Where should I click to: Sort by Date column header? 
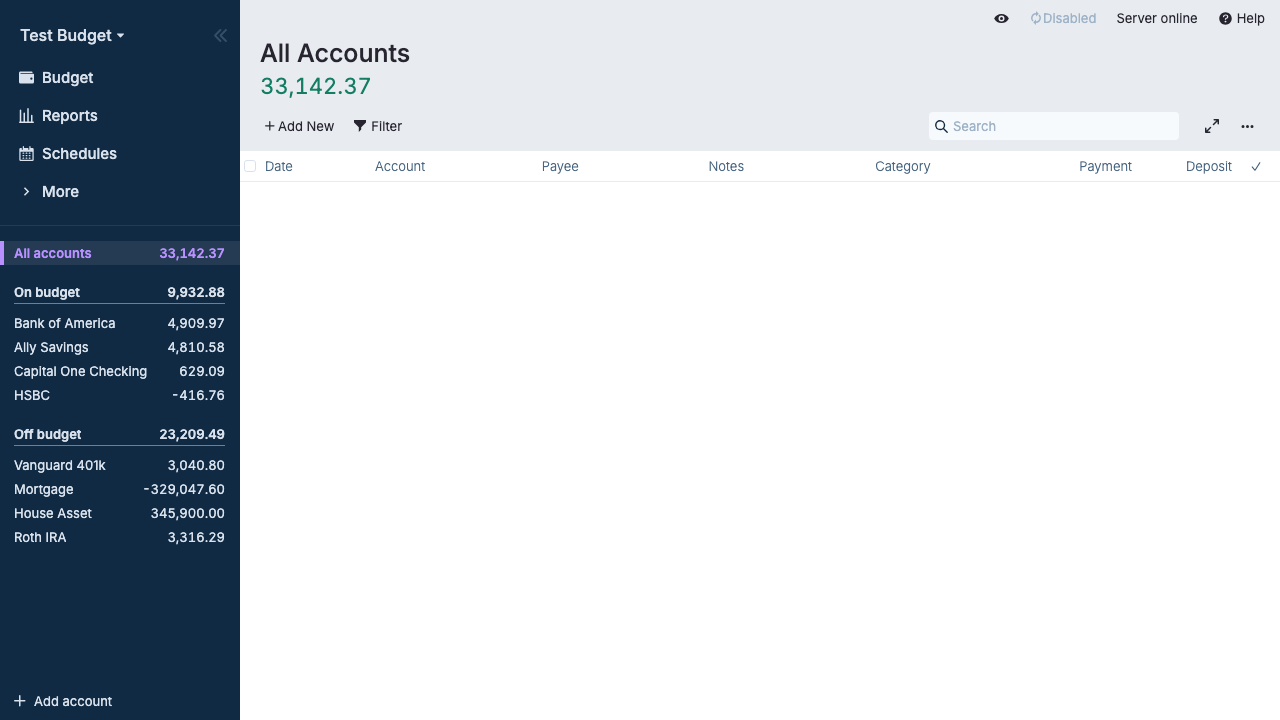tap(279, 166)
